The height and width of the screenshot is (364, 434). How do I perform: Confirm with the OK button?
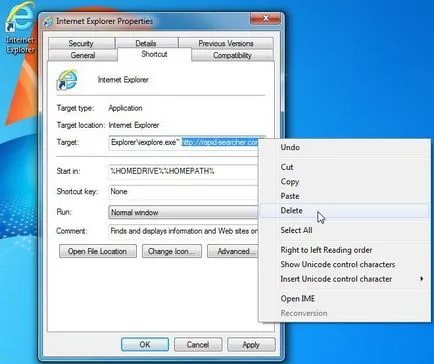145,344
